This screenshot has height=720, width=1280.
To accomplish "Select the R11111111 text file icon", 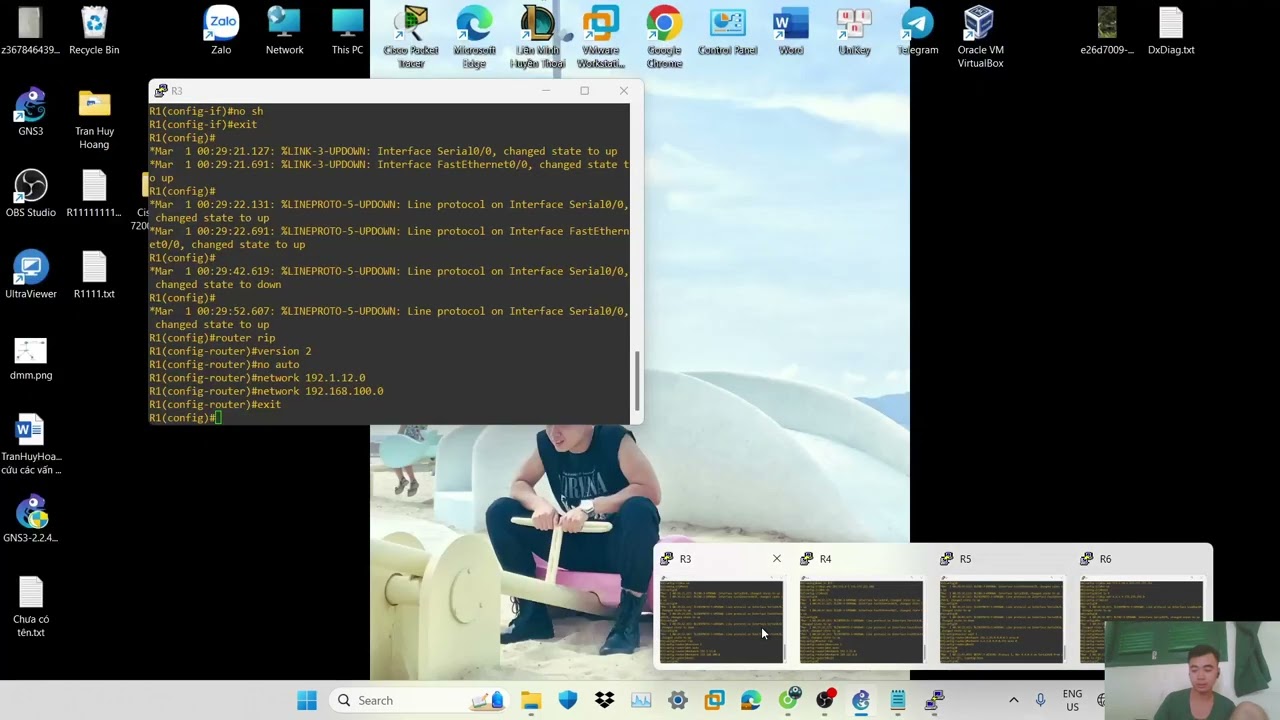I will [94, 193].
